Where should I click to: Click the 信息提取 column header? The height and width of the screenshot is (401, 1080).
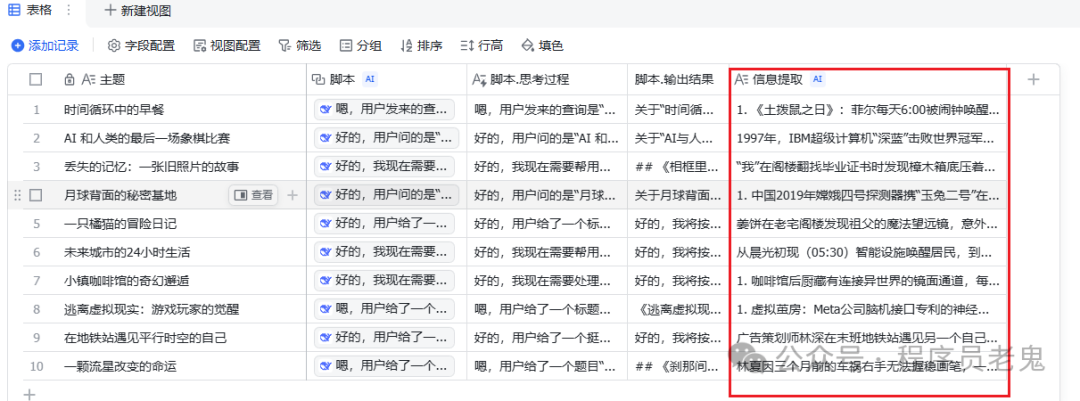(867, 80)
